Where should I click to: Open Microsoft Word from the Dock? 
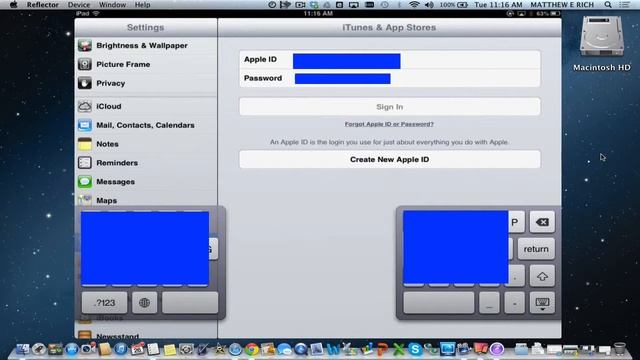click(333, 349)
